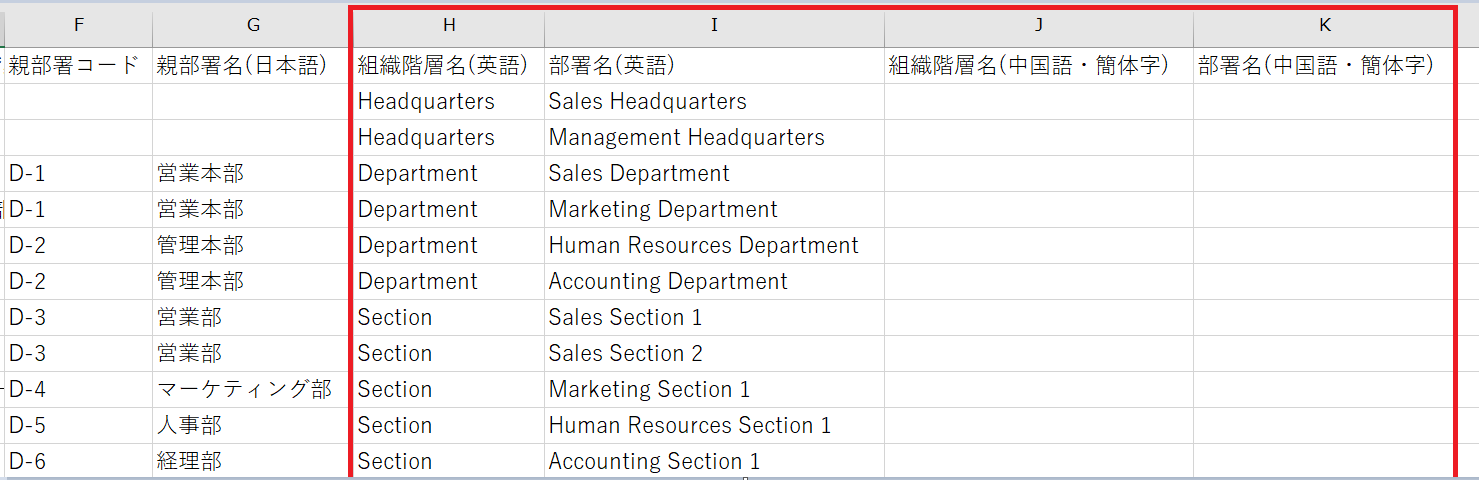Click the Accounting Section 1 cell
The width and height of the screenshot is (1479, 480).
[654, 462]
